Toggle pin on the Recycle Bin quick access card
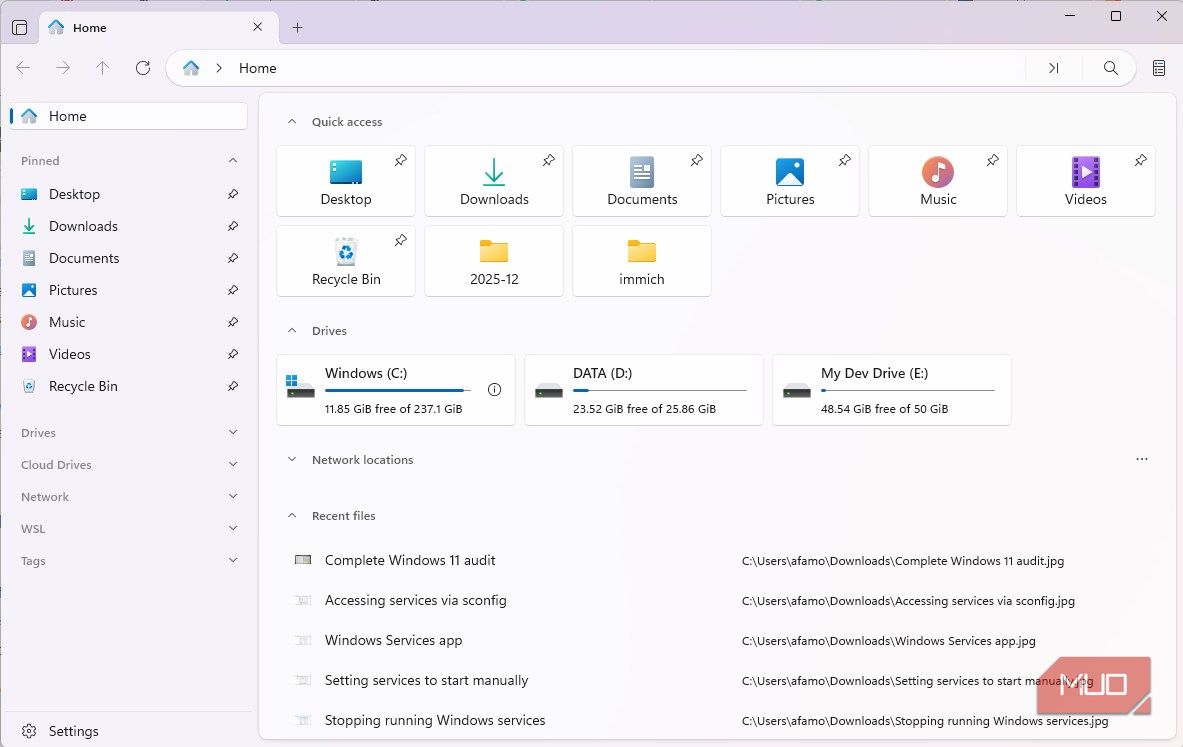Screen dimensions: 1183x747 click(x=401, y=240)
